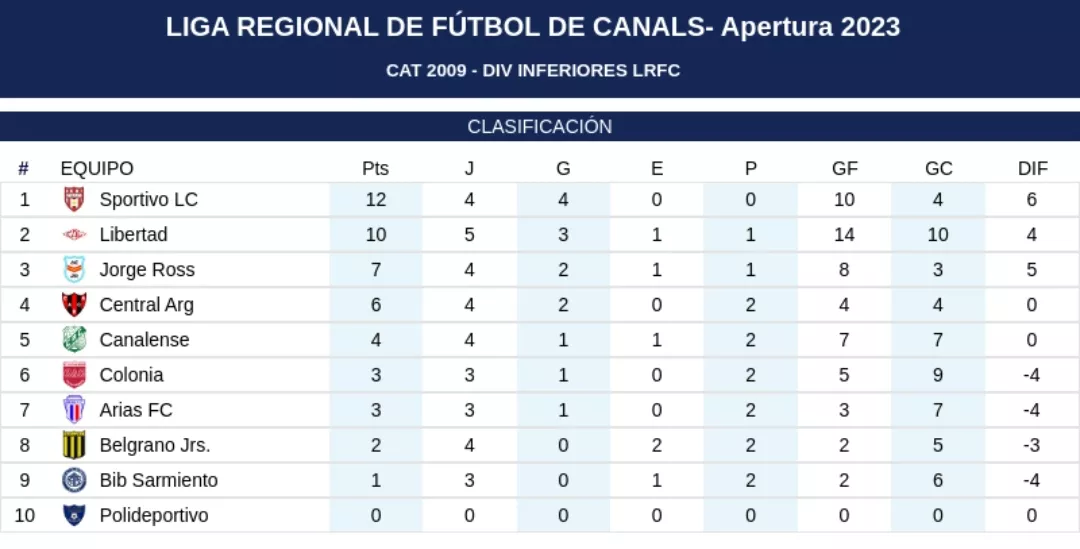The image size is (1080, 549).
Task: Open the Sportivo LC team name
Action: (x=149, y=199)
